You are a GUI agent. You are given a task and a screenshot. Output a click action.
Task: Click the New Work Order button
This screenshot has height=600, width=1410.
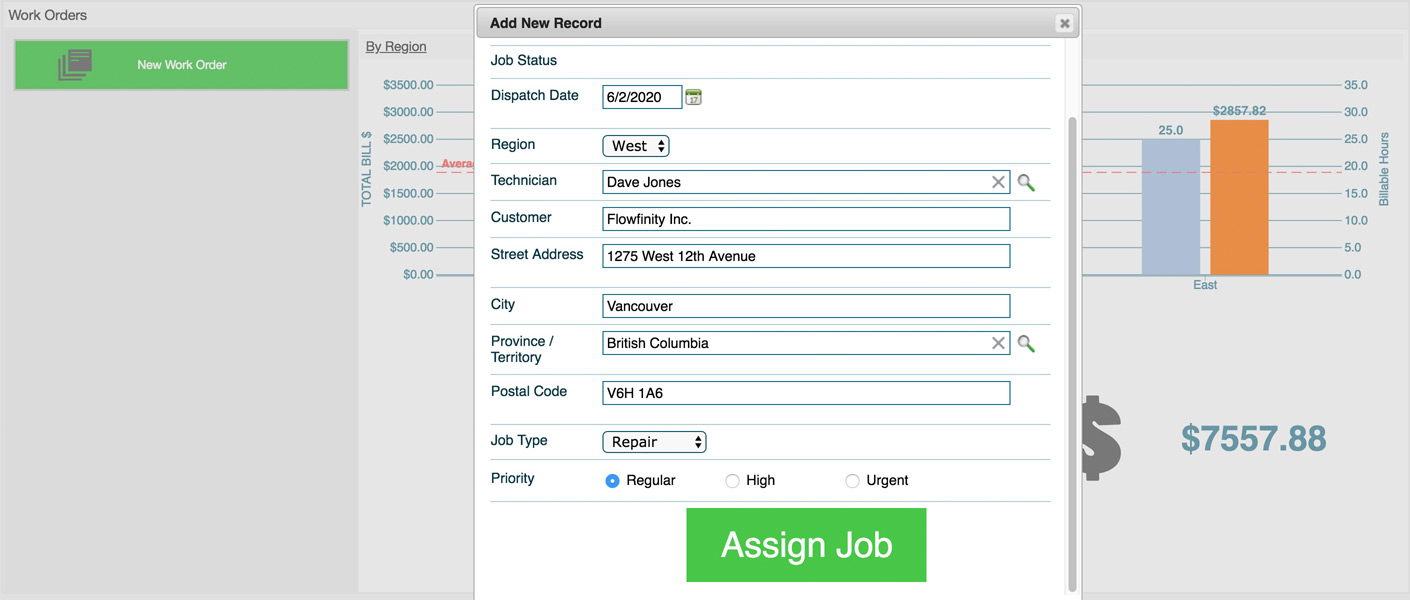[x=181, y=65]
